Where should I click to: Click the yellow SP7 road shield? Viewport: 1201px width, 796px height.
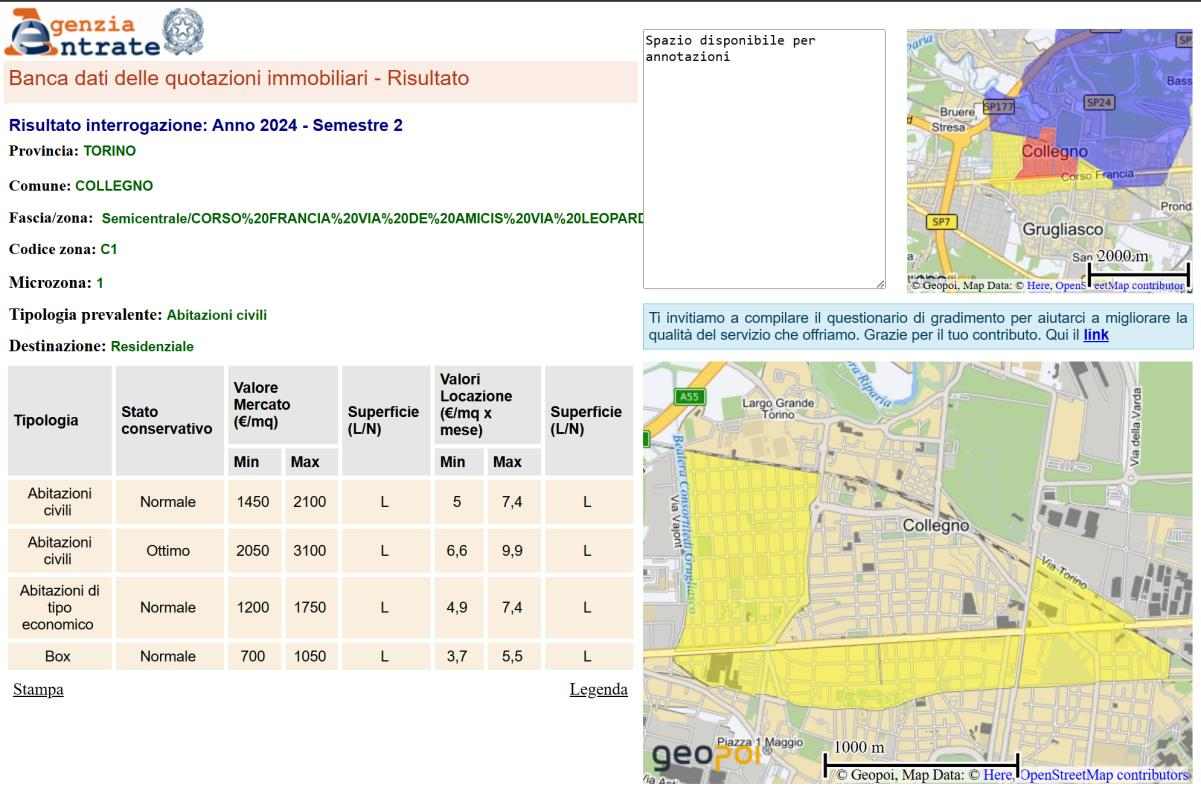click(941, 222)
